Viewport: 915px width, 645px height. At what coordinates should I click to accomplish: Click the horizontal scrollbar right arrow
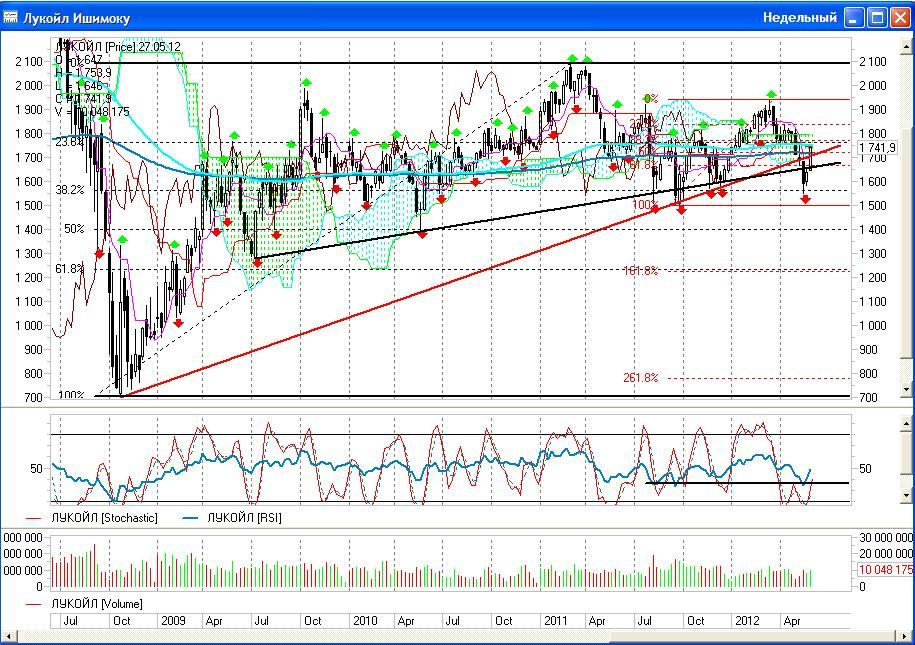tap(904, 636)
